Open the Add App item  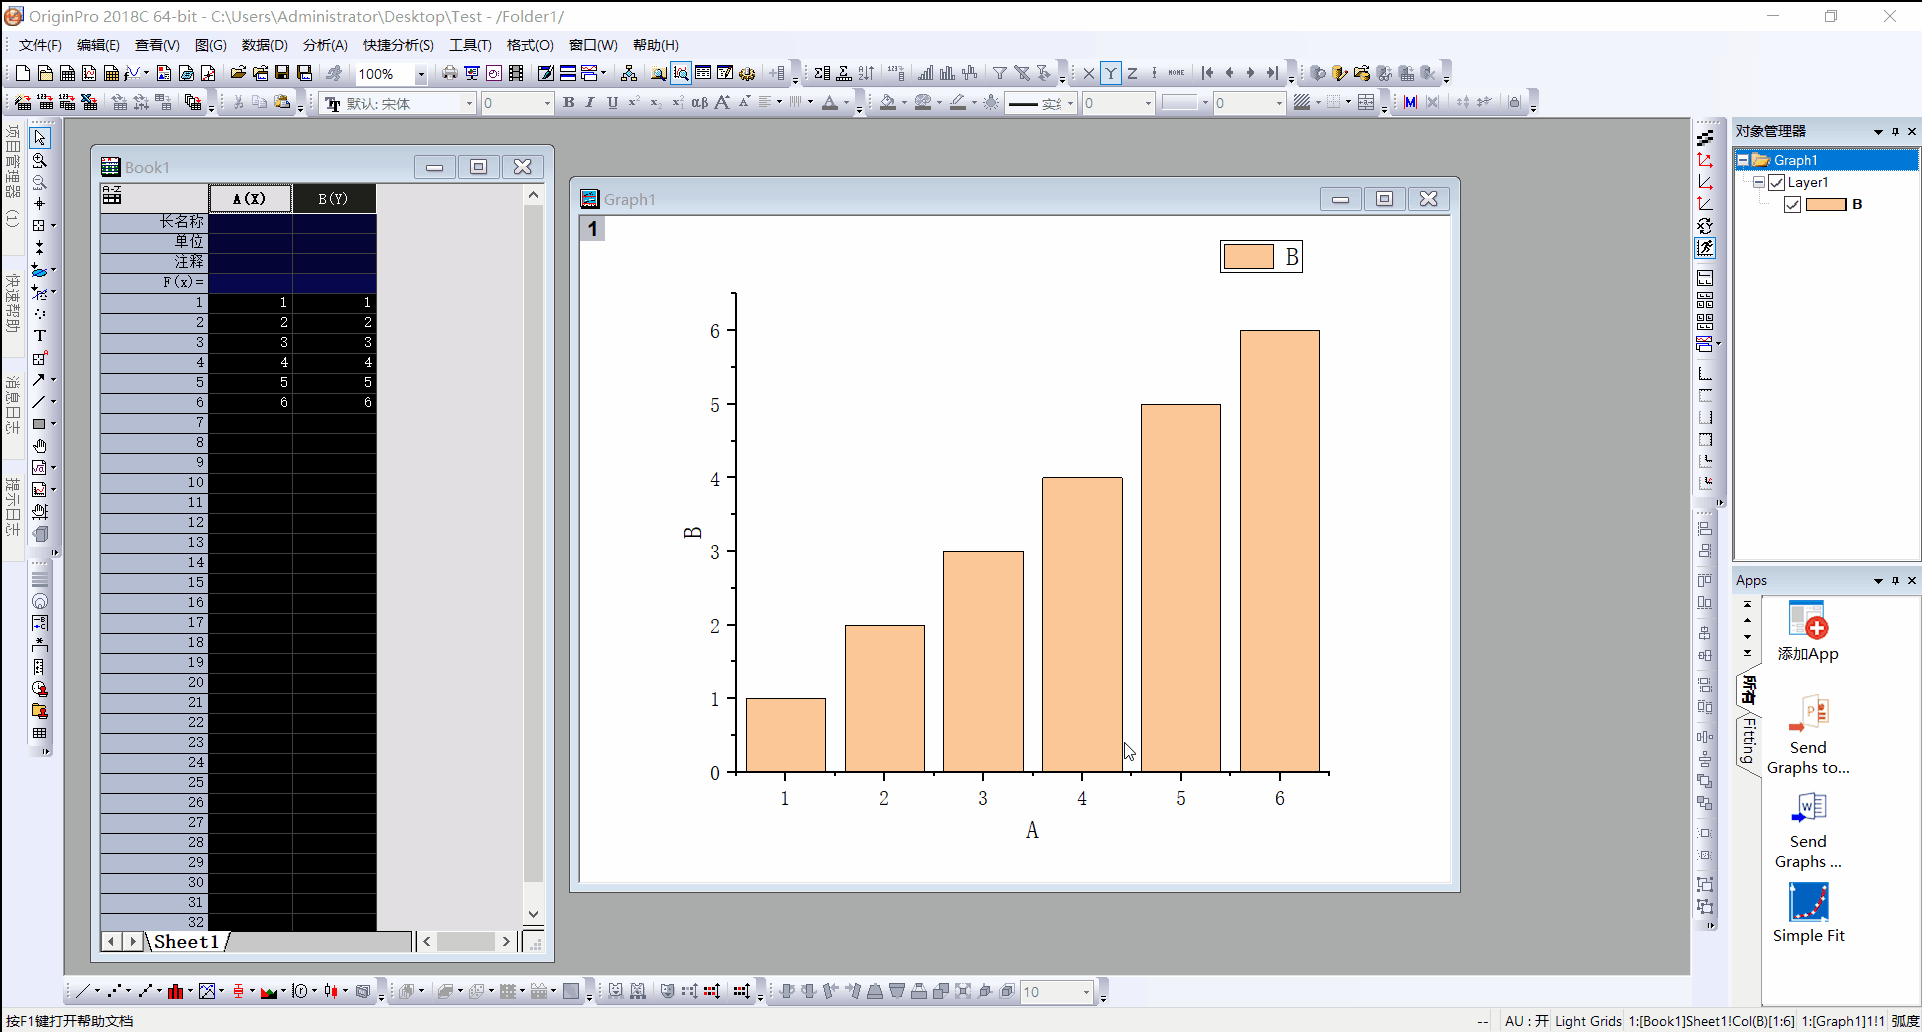[x=1808, y=632]
